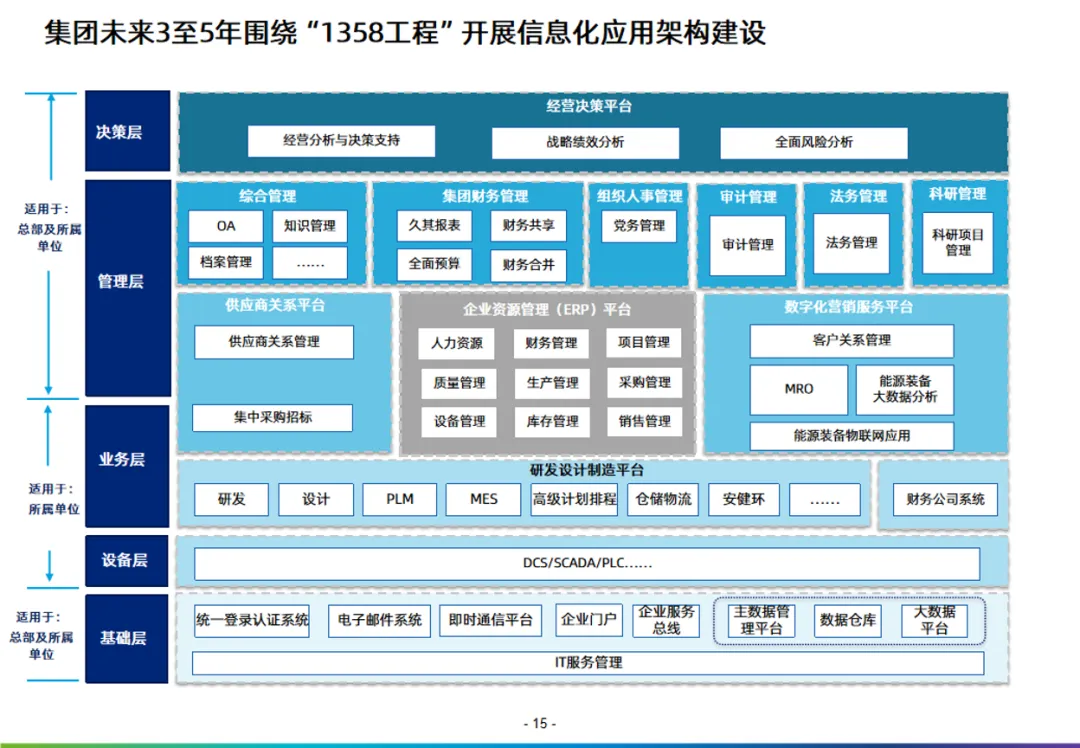The image size is (1080, 748).
Task: Select the 企业门户 box
Action: click(589, 621)
